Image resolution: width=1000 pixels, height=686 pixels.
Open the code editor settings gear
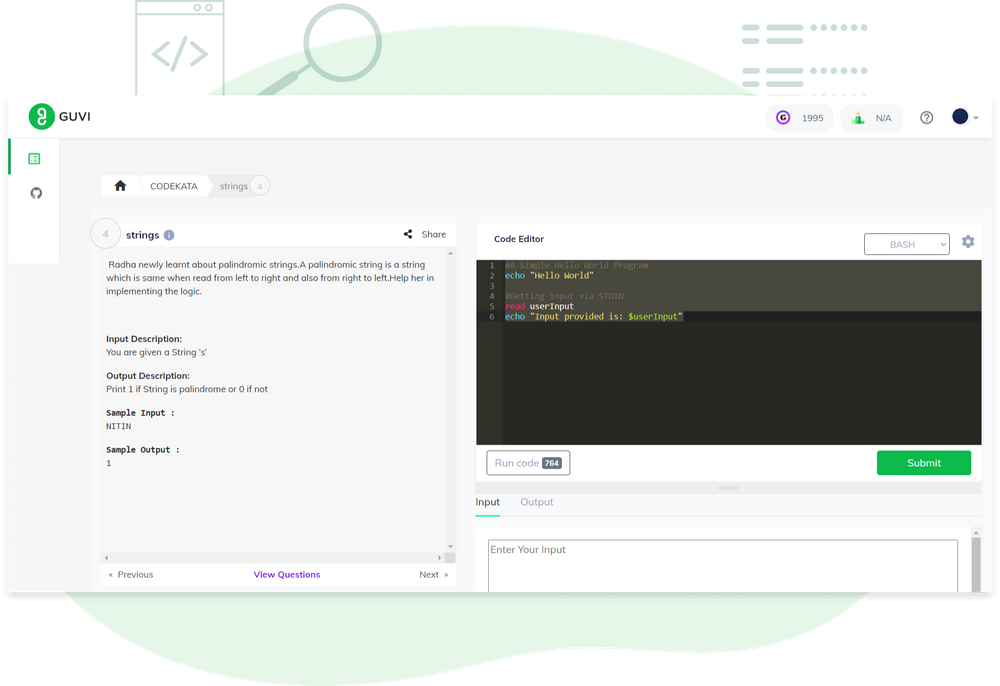click(967, 242)
